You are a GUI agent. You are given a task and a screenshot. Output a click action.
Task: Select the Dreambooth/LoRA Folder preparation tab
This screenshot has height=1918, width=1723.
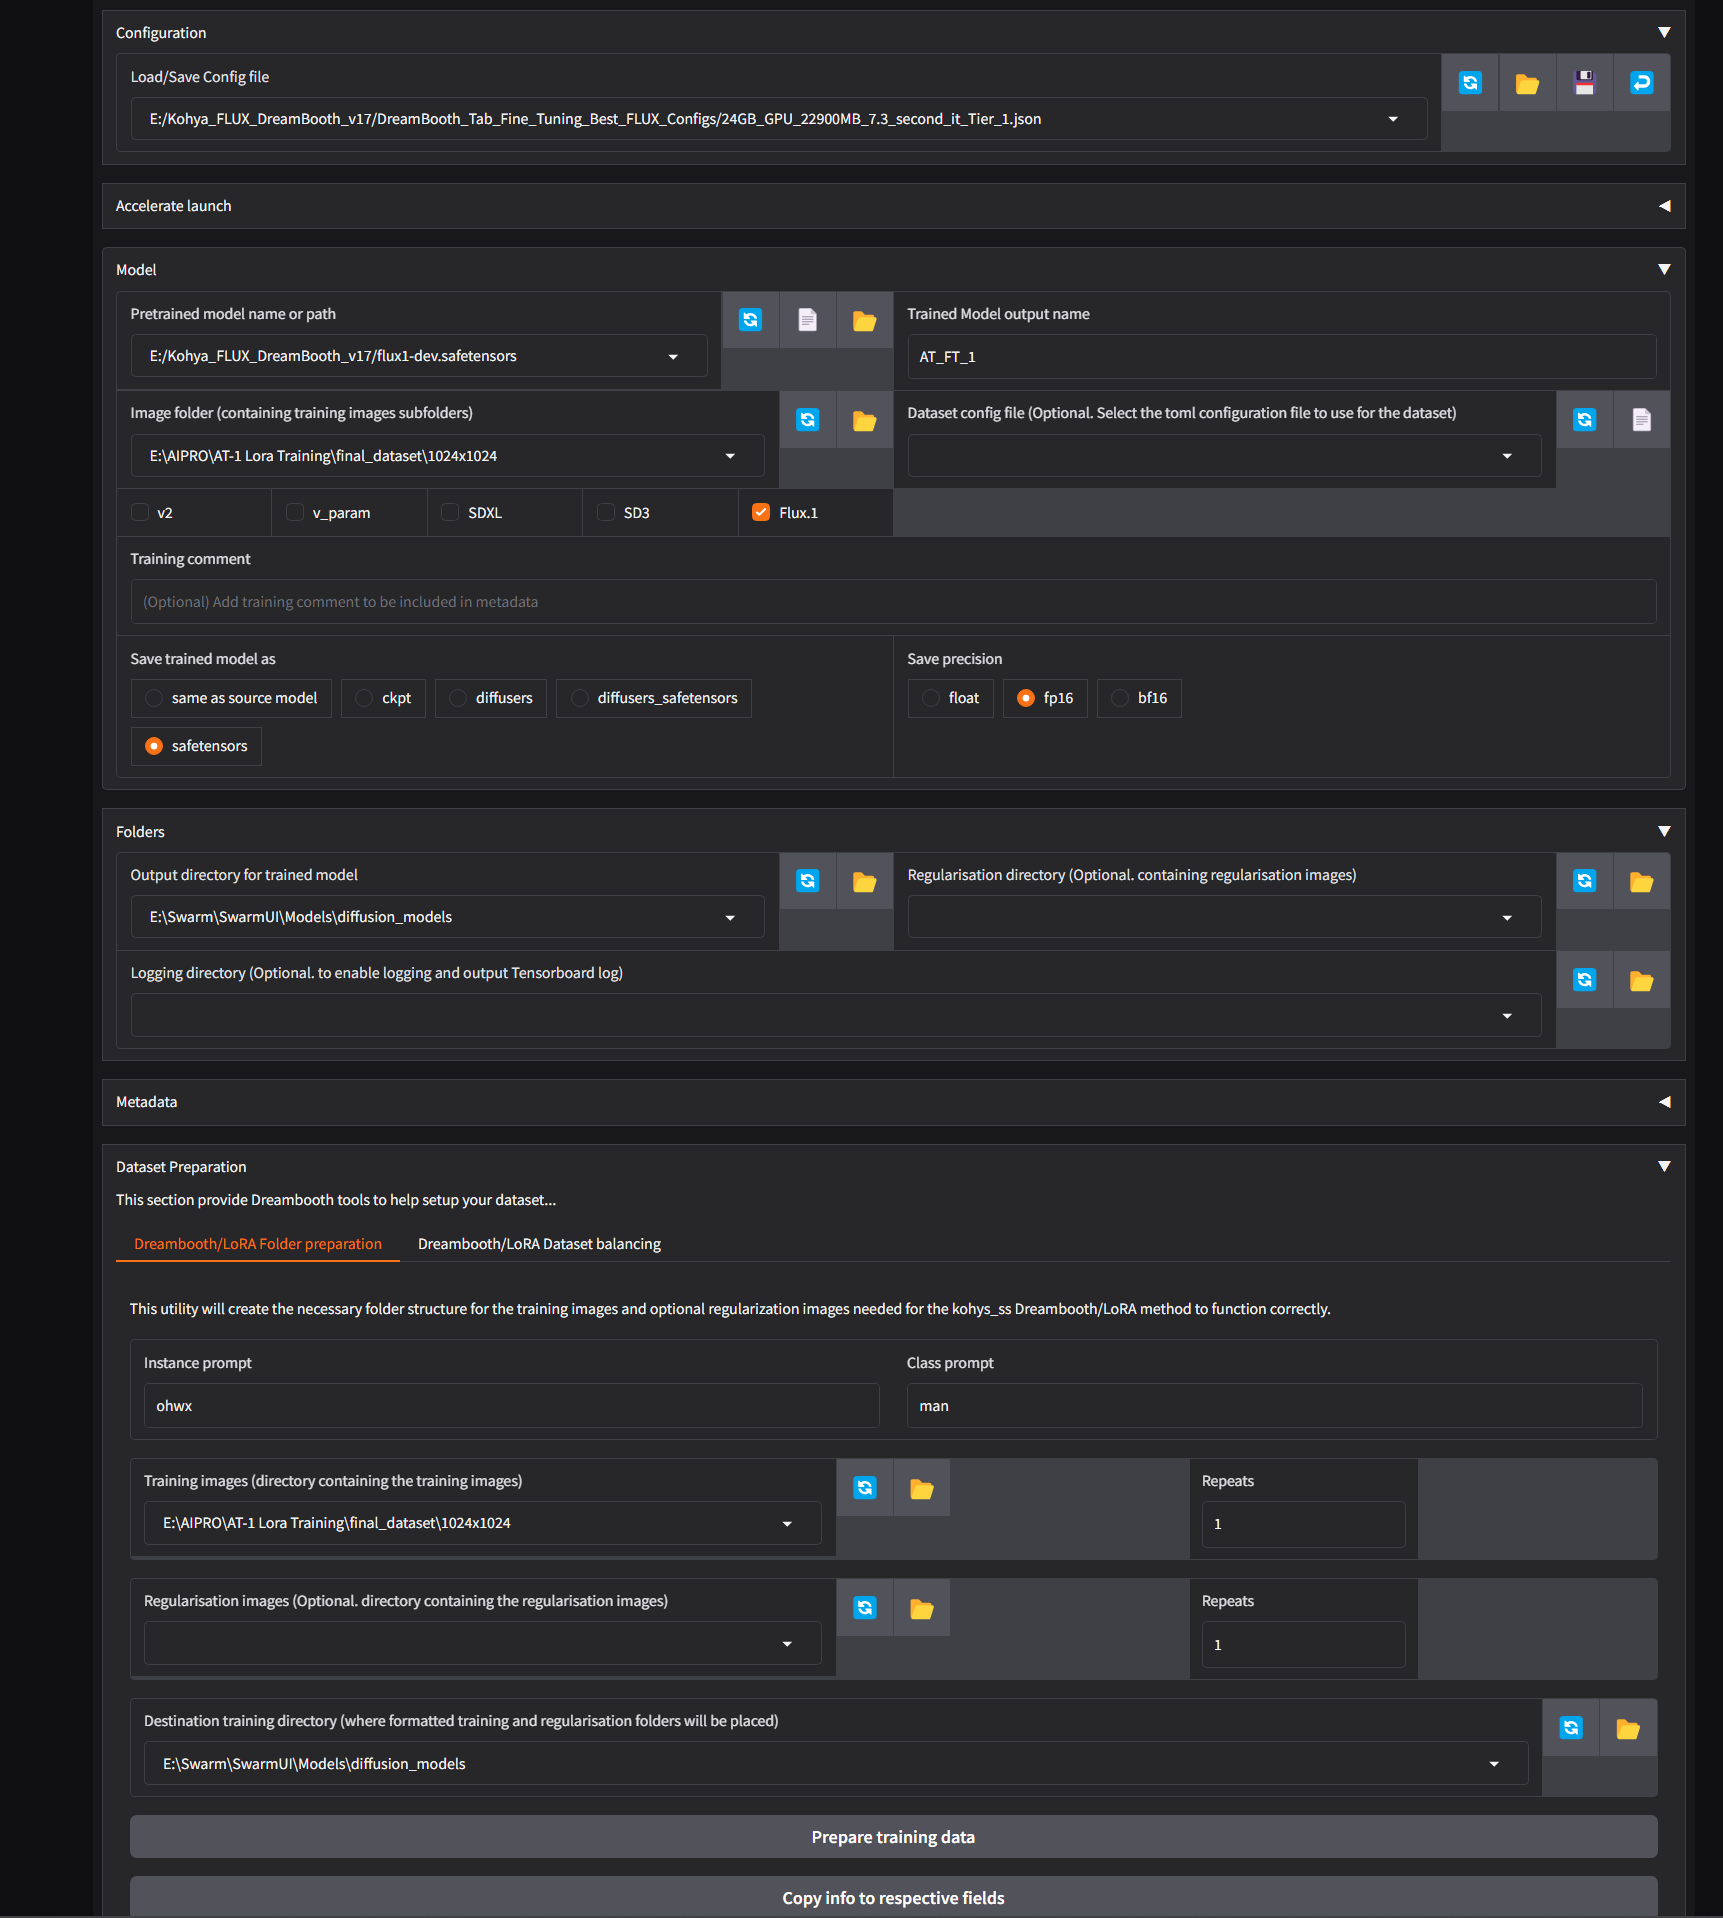(257, 1243)
